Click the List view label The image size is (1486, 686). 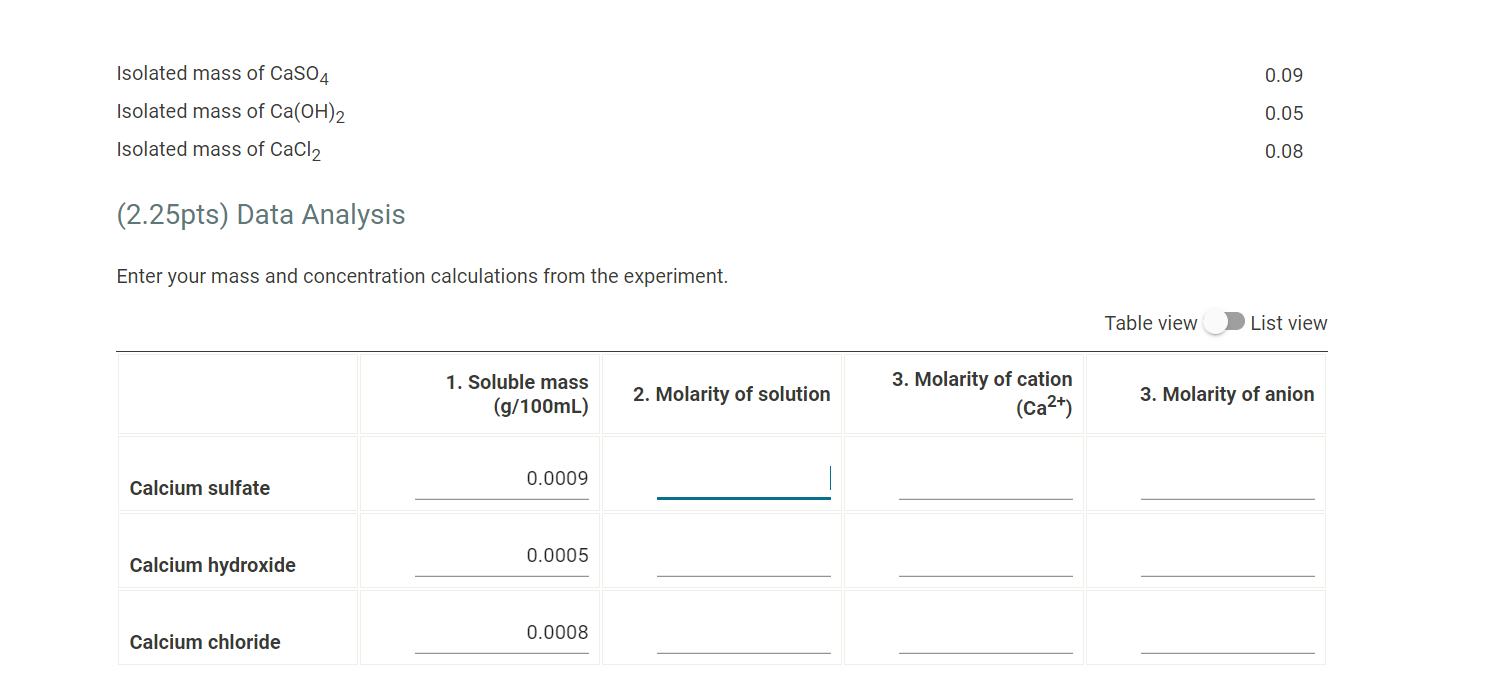1289,322
